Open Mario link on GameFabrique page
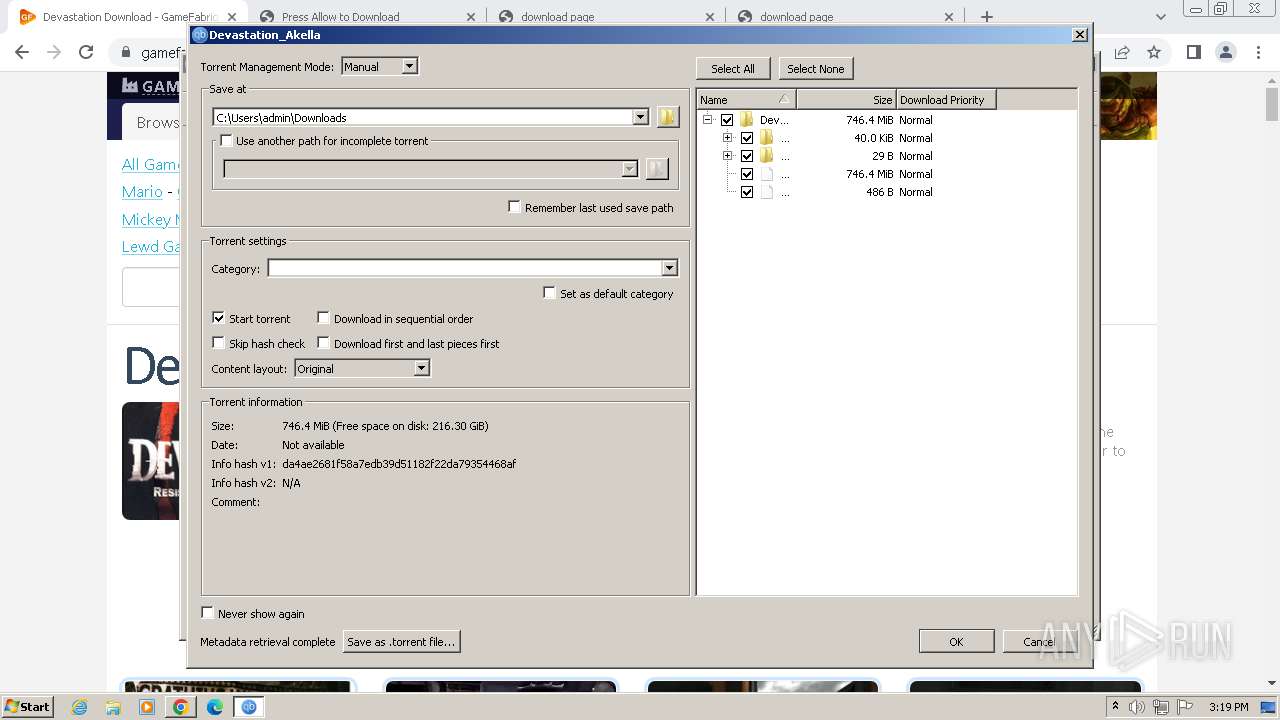The width and height of the screenshot is (1280, 720). (142, 191)
